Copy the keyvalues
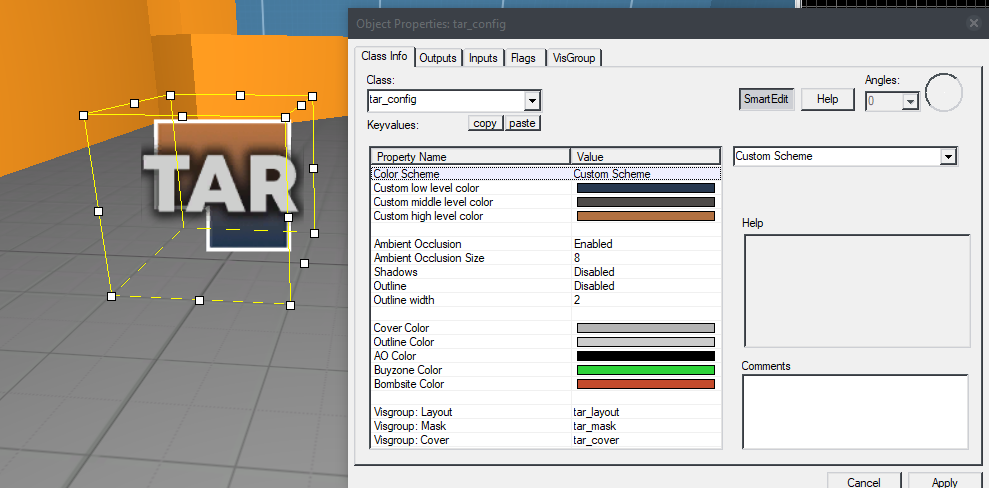Viewport: 989px width, 488px height. [485, 124]
